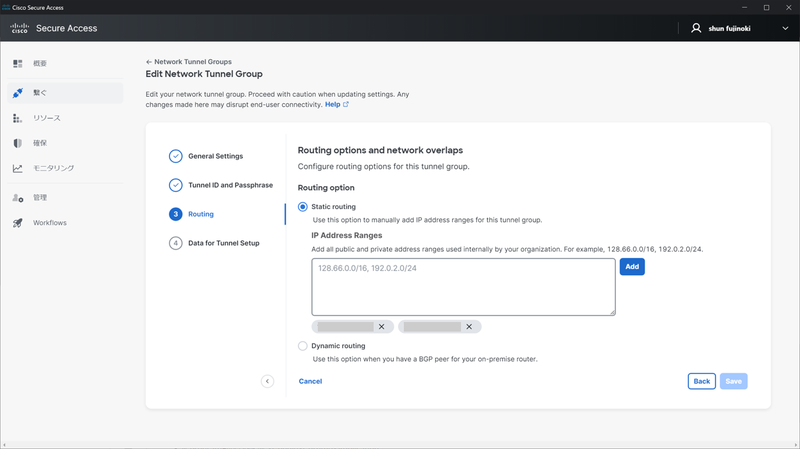Select the Static routing radio button

[x=303, y=207]
